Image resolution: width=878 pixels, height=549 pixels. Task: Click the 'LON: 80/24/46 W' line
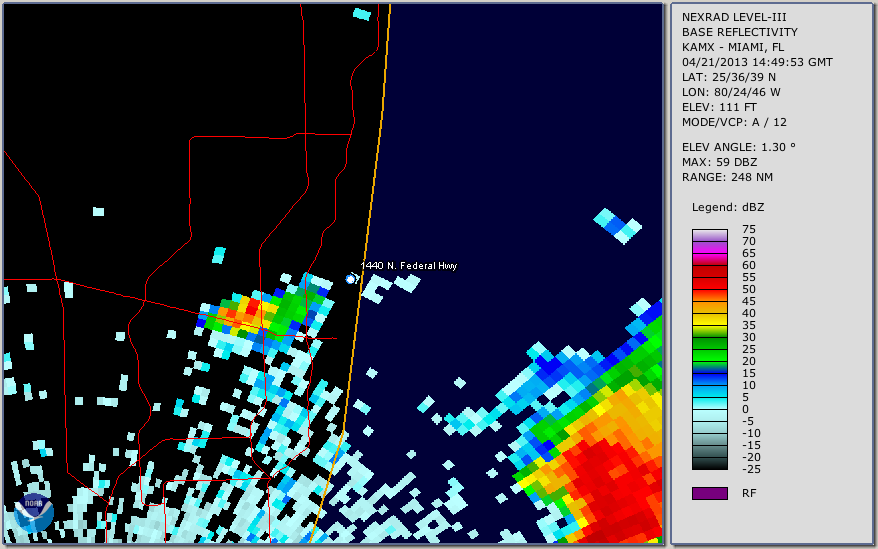pyautogui.click(x=731, y=92)
